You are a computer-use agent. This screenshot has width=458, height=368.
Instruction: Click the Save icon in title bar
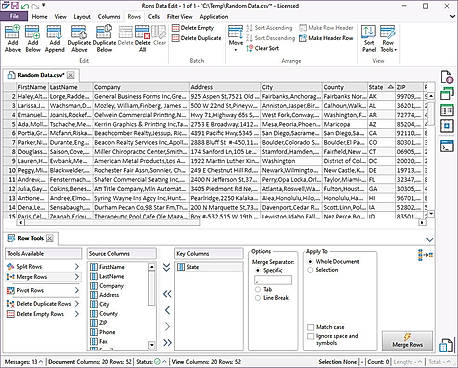[x=15, y=6]
